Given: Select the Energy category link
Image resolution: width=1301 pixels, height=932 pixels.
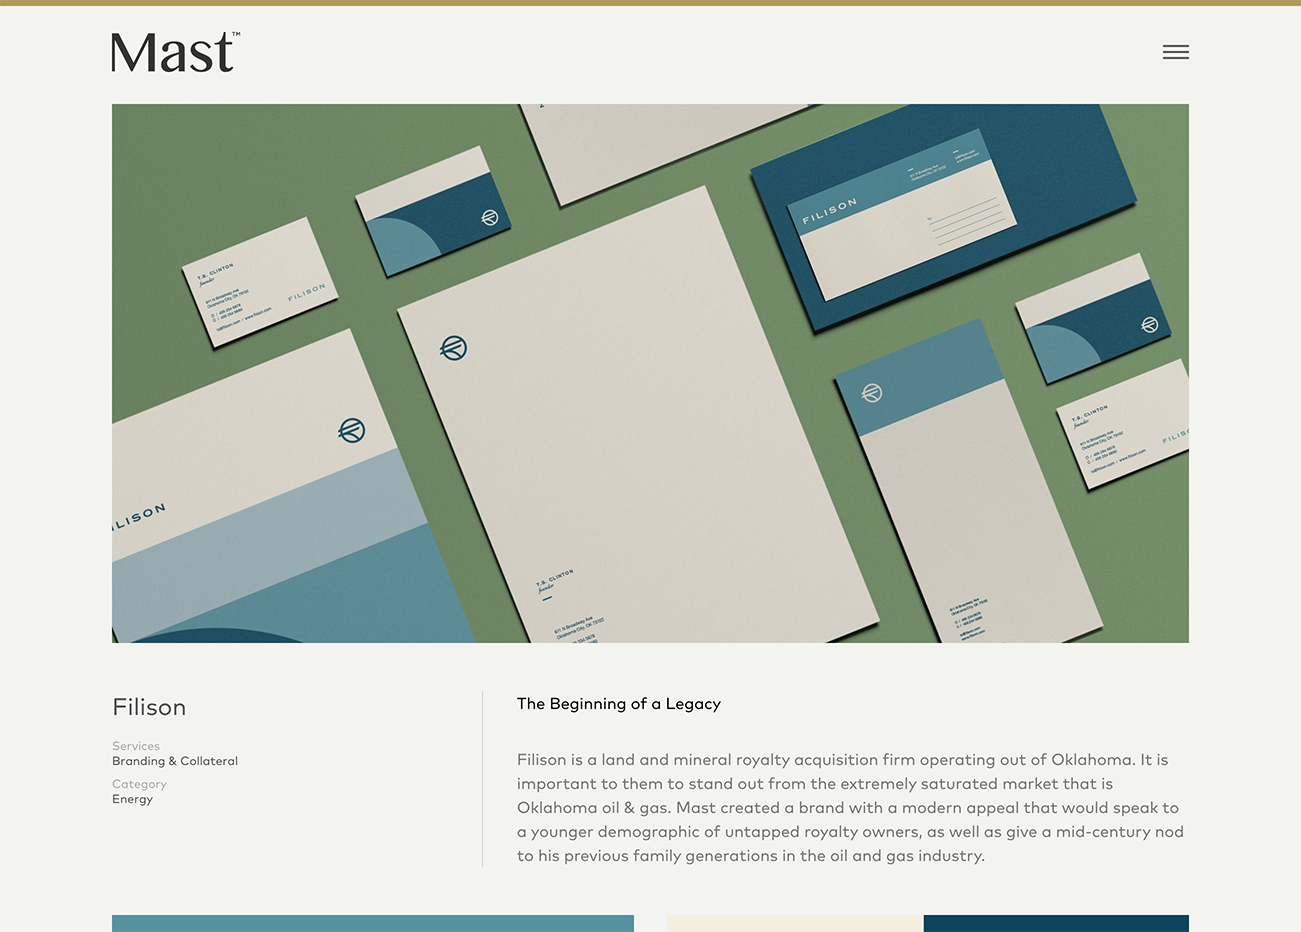Looking at the screenshot, I should tap(132, 799).
